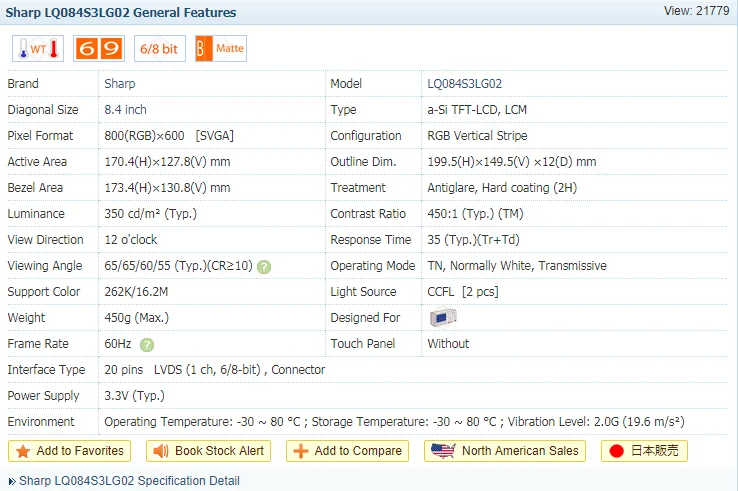Viewport: 738px width, 491px height.
Task: Click the Environment row label
Action: (41, 422)
